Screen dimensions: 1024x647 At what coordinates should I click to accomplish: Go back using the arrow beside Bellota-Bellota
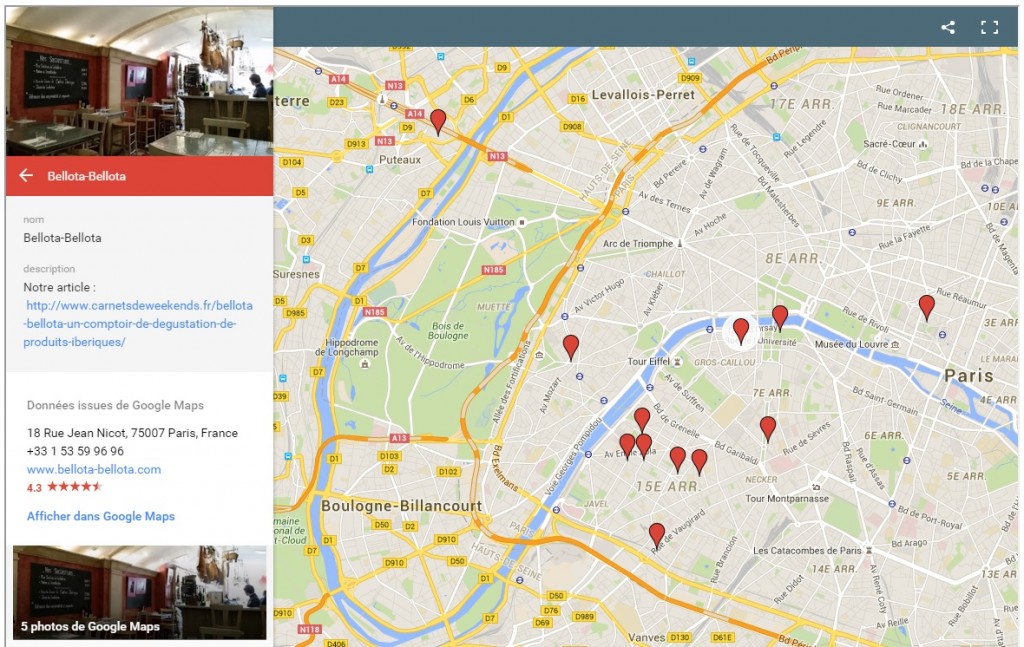tap(26, 175)
